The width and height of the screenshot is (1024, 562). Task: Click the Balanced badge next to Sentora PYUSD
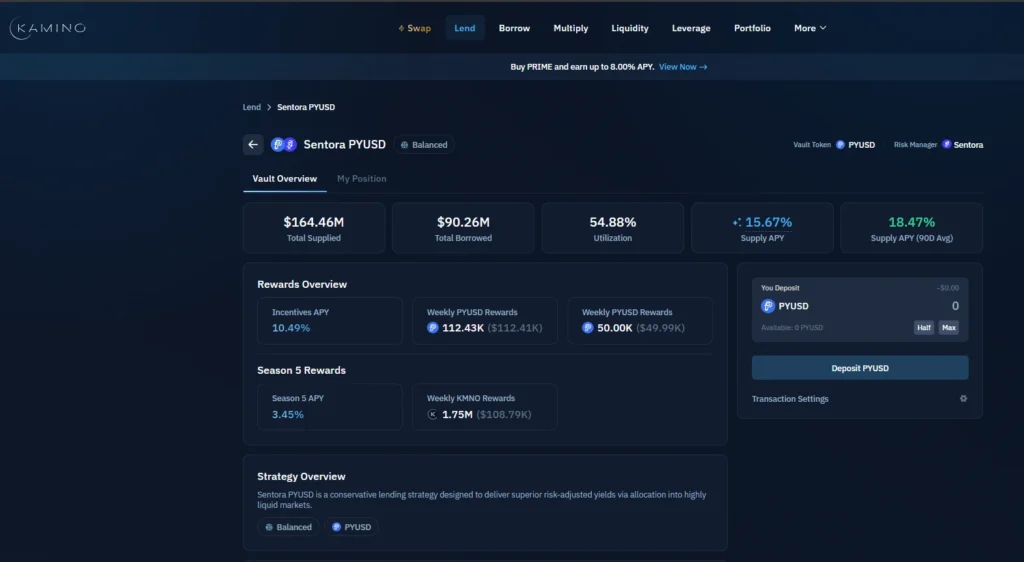point(424,145)
